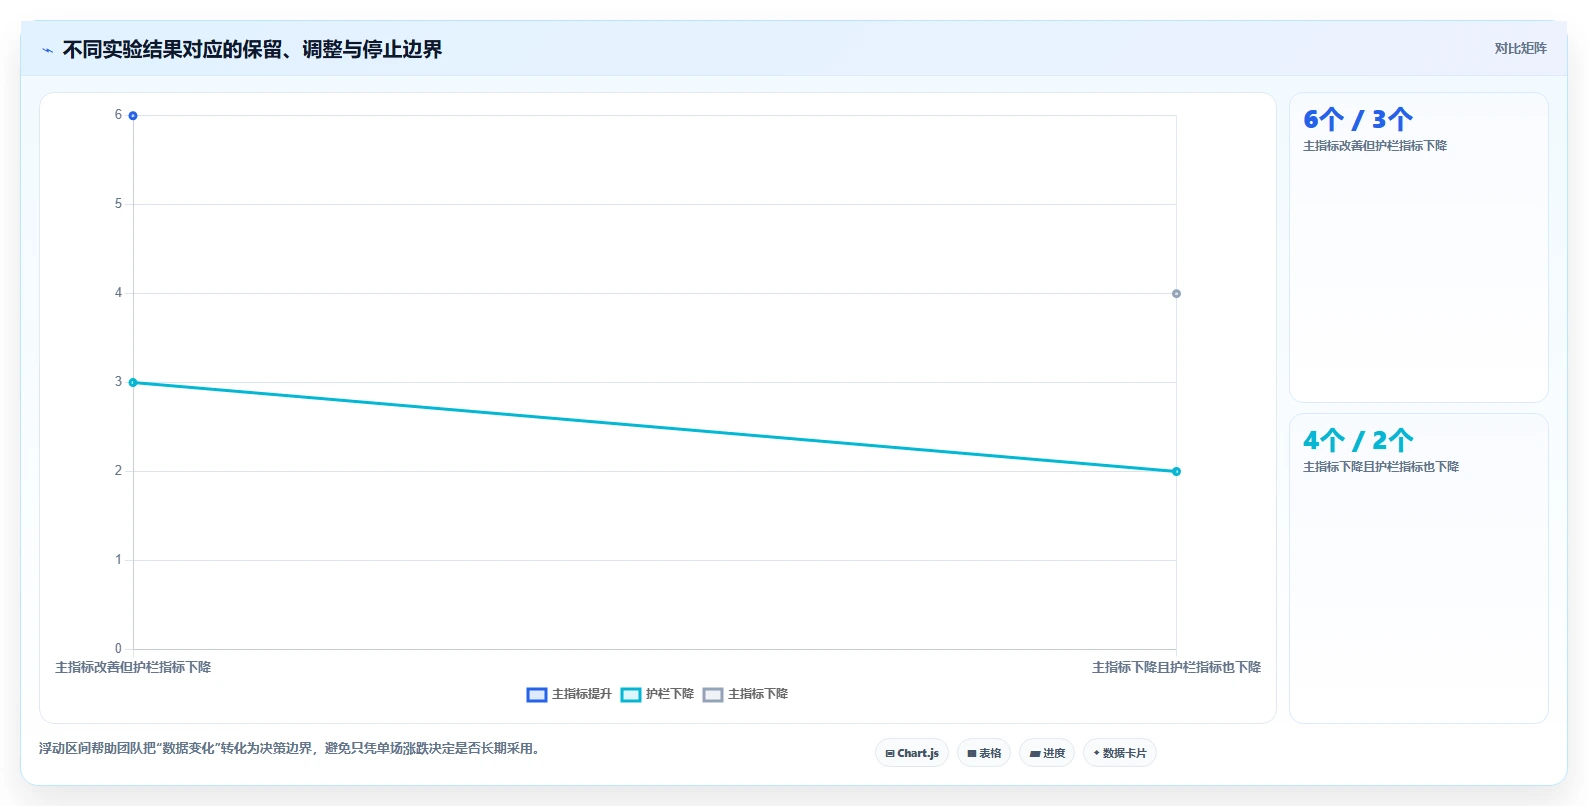Click the blue data point at value 6
Viewport: 1588px width, 806px height.
[133, 116]
